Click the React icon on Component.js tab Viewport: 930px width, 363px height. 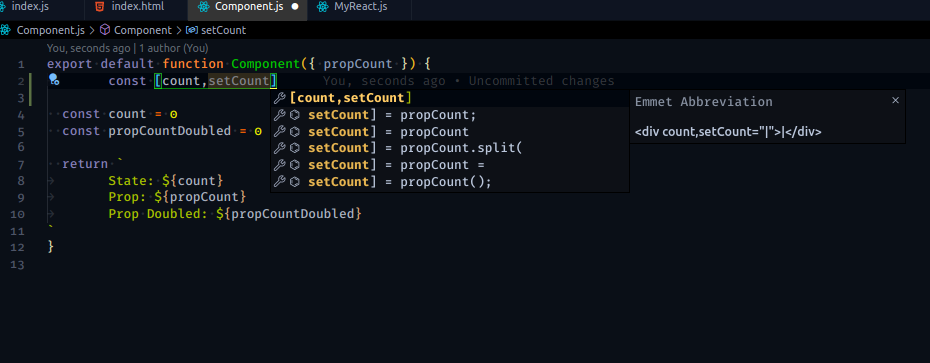tap(203, 7)
